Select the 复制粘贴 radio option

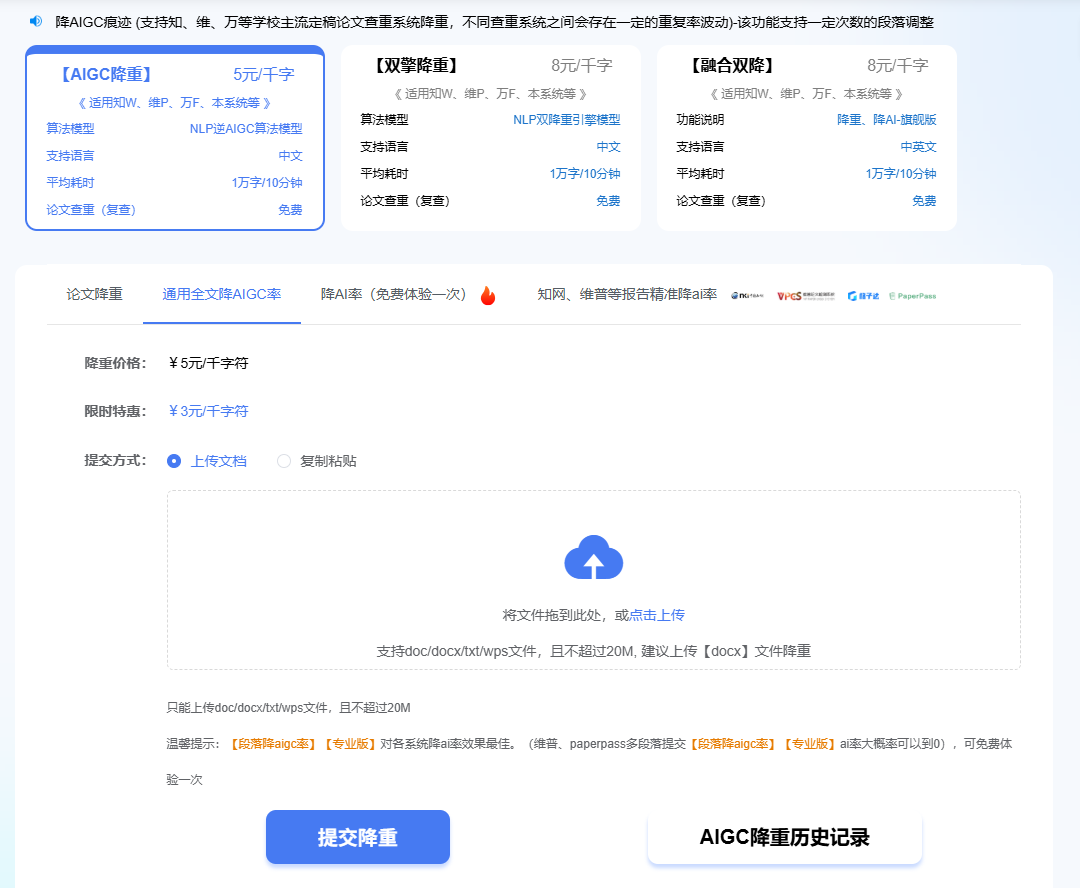click(284, 461)
